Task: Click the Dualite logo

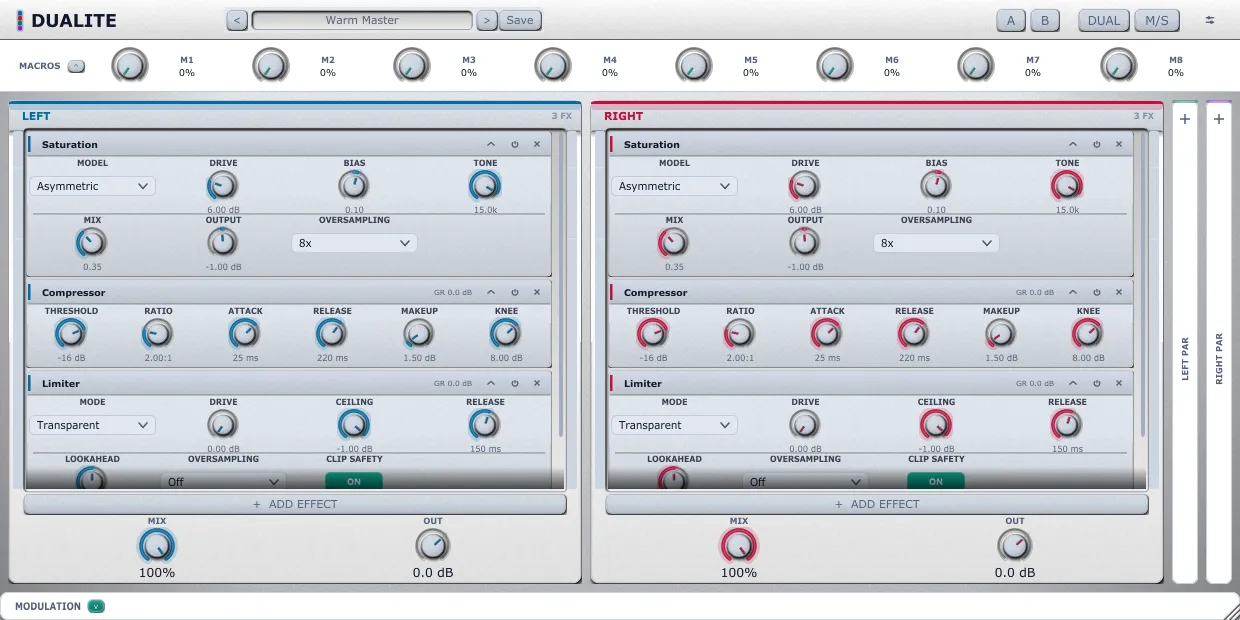Action: point(67,20)
